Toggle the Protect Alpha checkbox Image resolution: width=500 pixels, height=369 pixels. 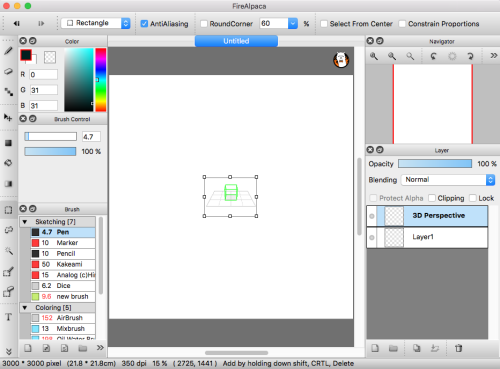(373, 198)
